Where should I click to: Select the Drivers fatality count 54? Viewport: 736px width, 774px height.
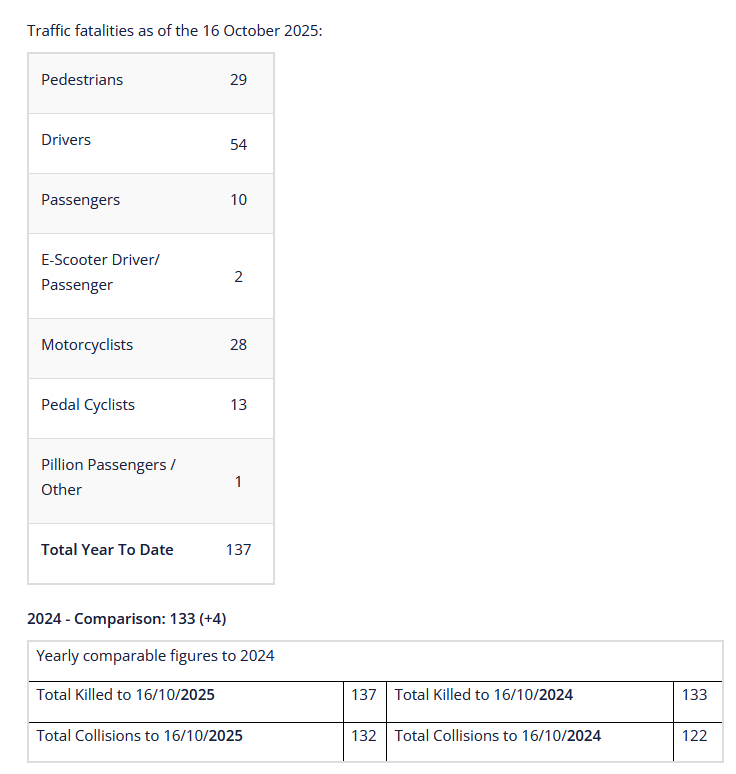pyautogui.click(x=238, y=145)
